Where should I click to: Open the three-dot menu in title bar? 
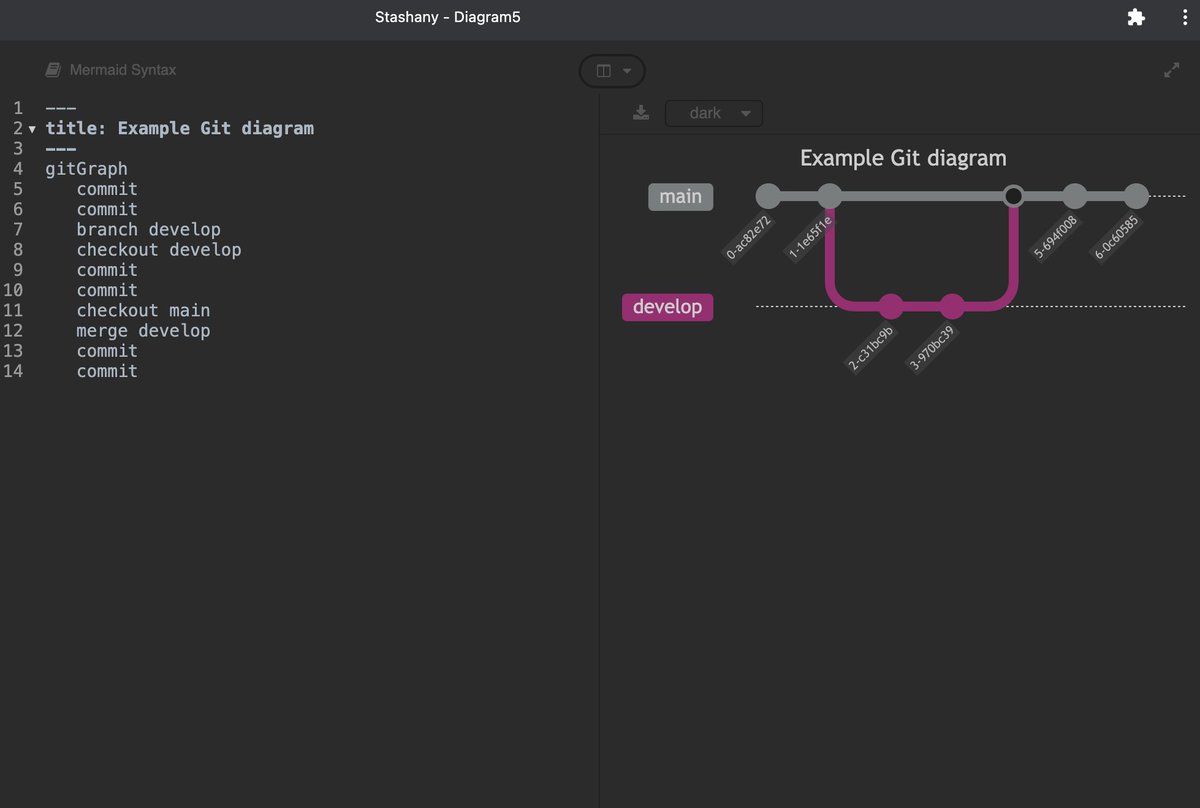(1184, 17)
